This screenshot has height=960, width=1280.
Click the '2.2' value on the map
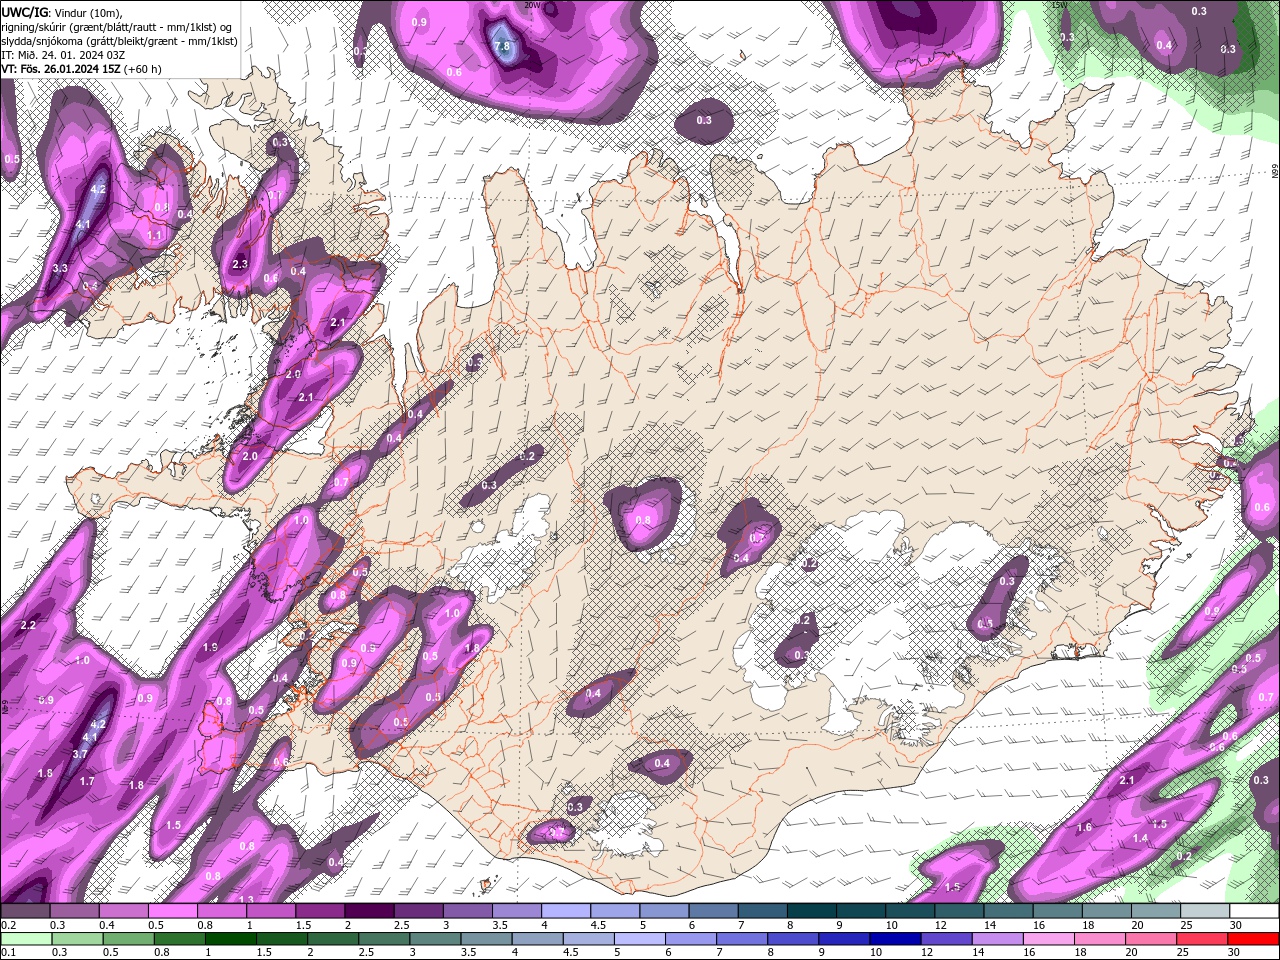coord(28,625)
